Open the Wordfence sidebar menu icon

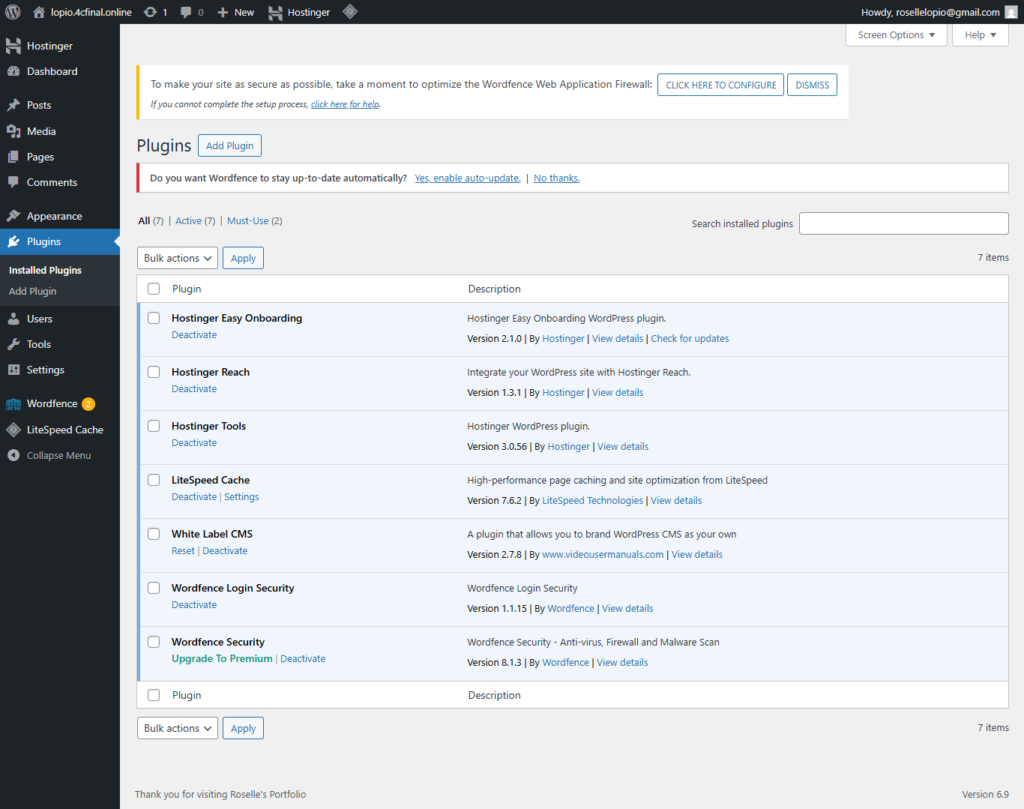point(13,404)
